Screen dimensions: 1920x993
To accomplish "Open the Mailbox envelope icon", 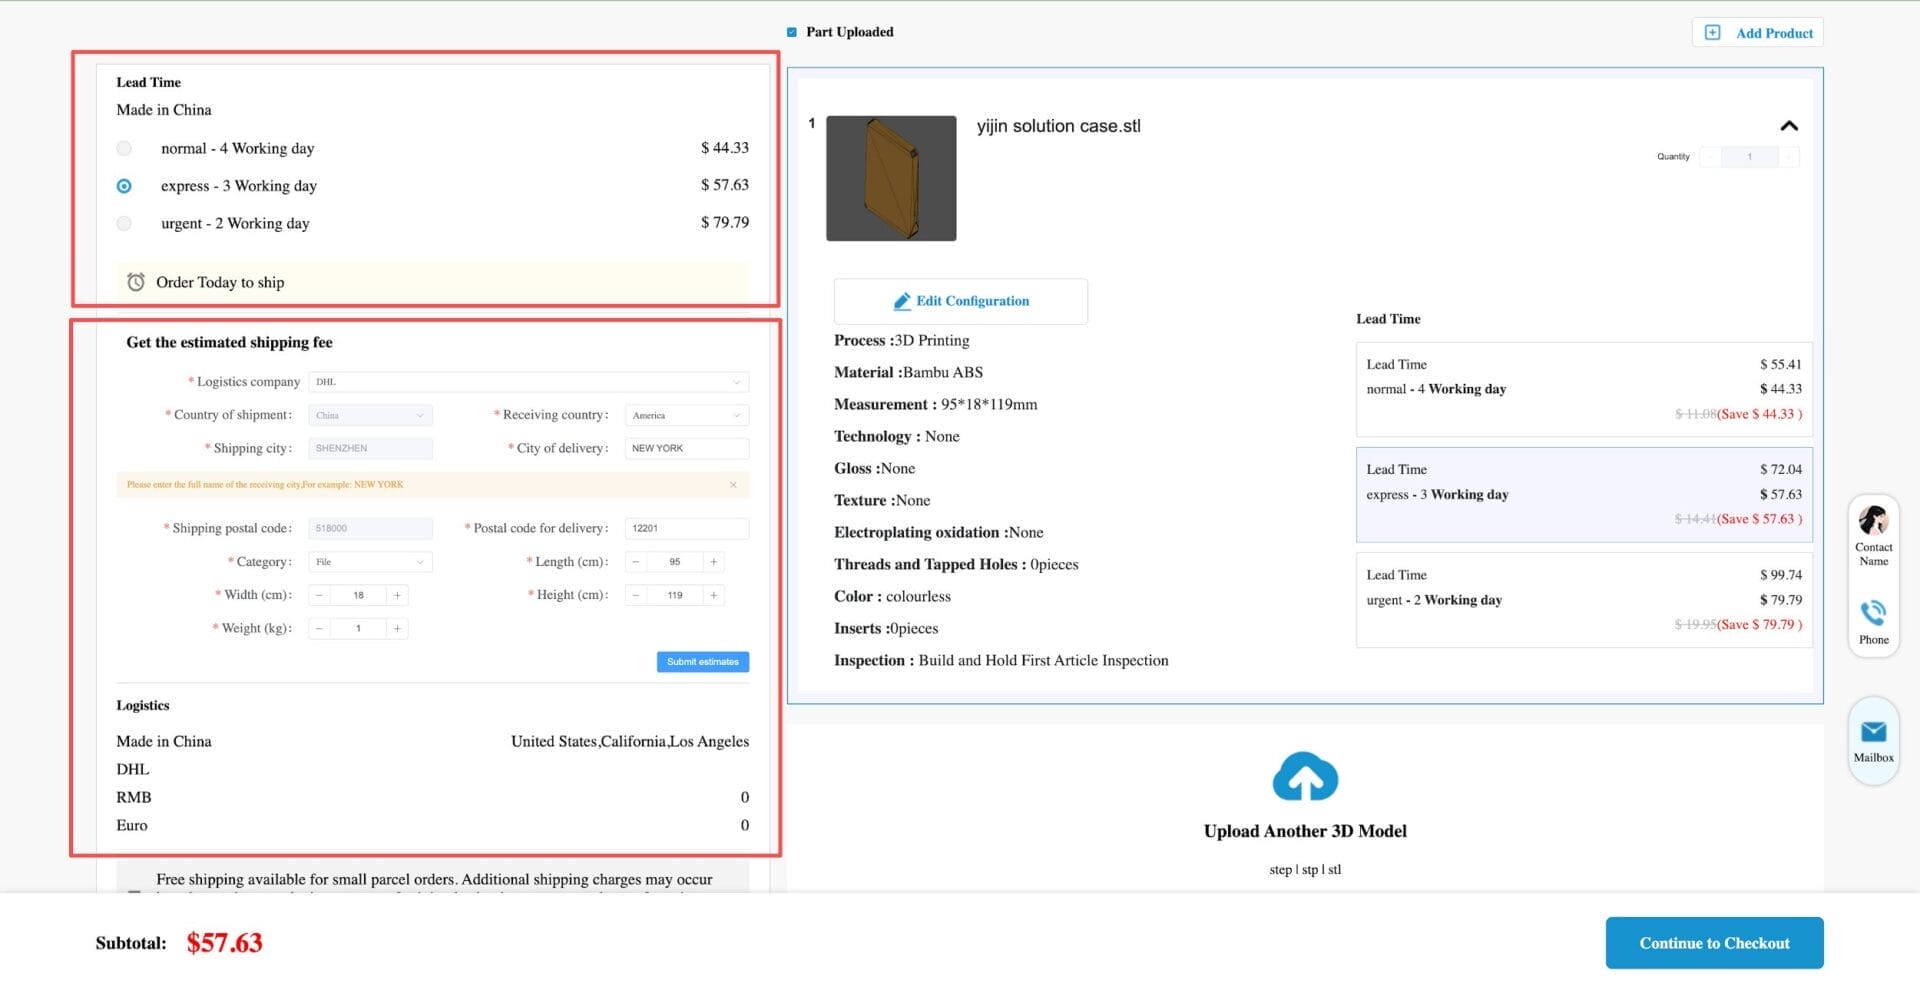I will point(1873,732).
